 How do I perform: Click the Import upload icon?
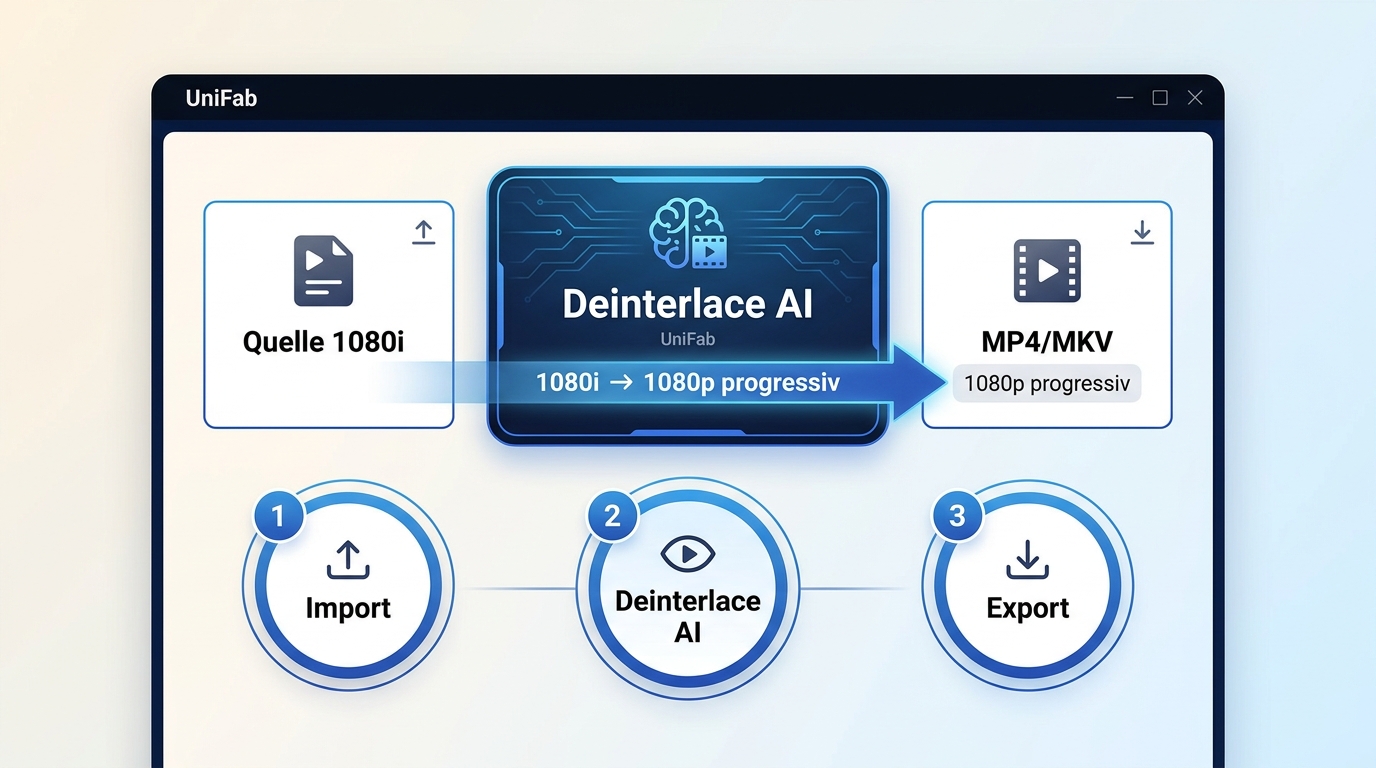click(x=348, y=560)
